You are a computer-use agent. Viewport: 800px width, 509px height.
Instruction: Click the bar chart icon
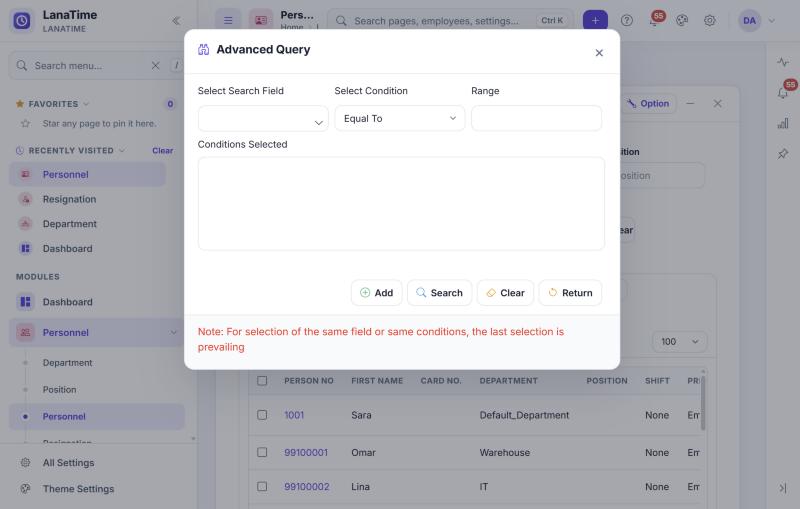783,123
